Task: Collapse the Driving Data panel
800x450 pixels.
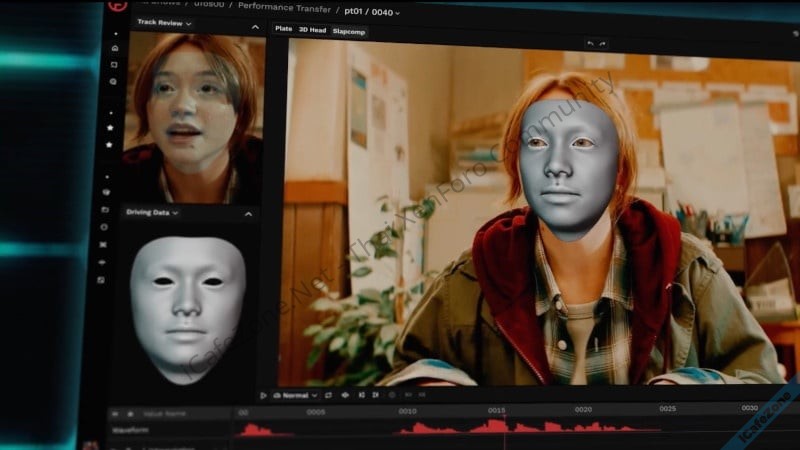Action: pos(249,213)
